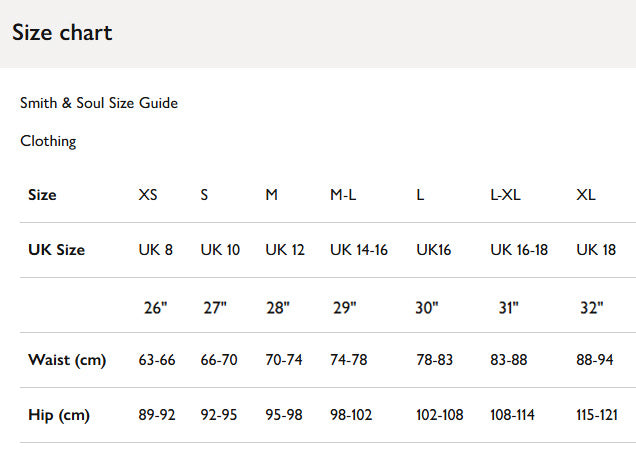This screenshot has width=636, height=471.
Task: Click the UK 8 cell
Action: pyautogui.click(x=155, y=250)
